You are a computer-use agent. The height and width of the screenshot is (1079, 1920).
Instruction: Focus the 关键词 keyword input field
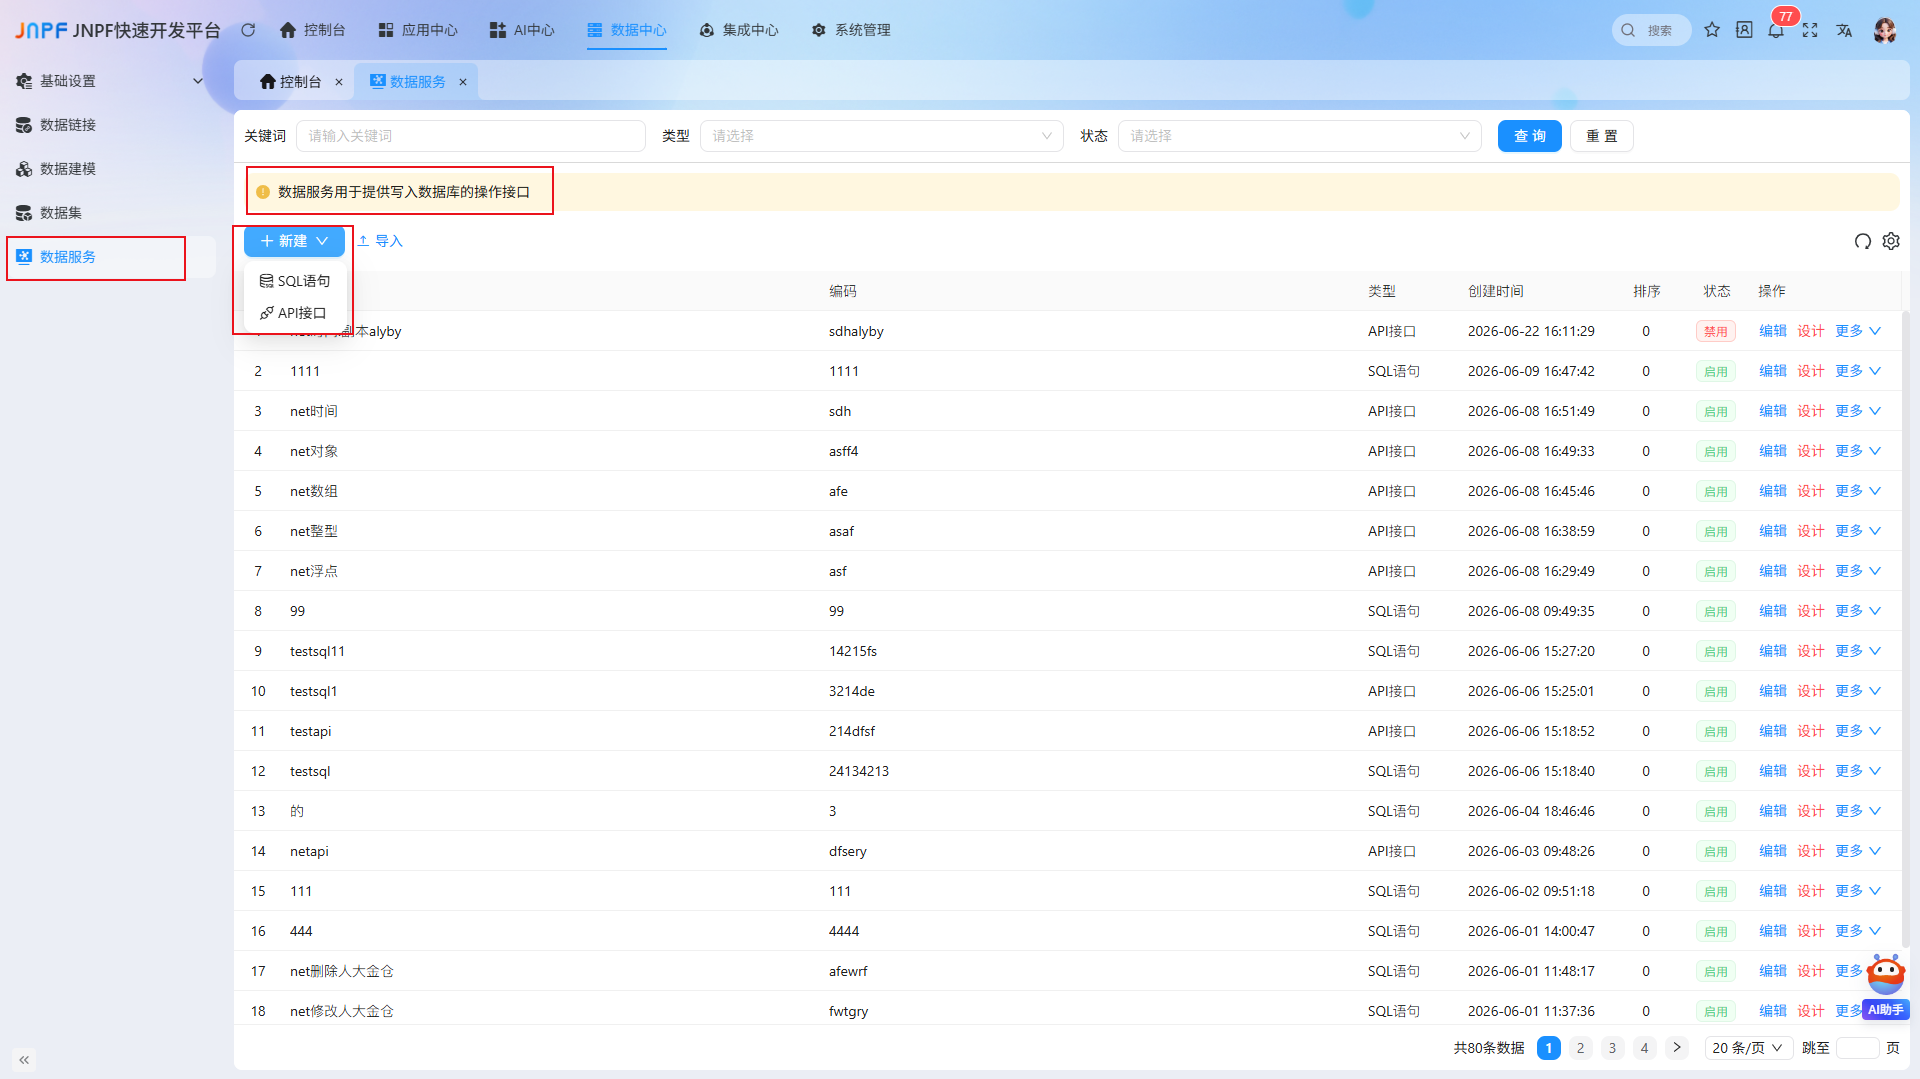coord(471,136)
